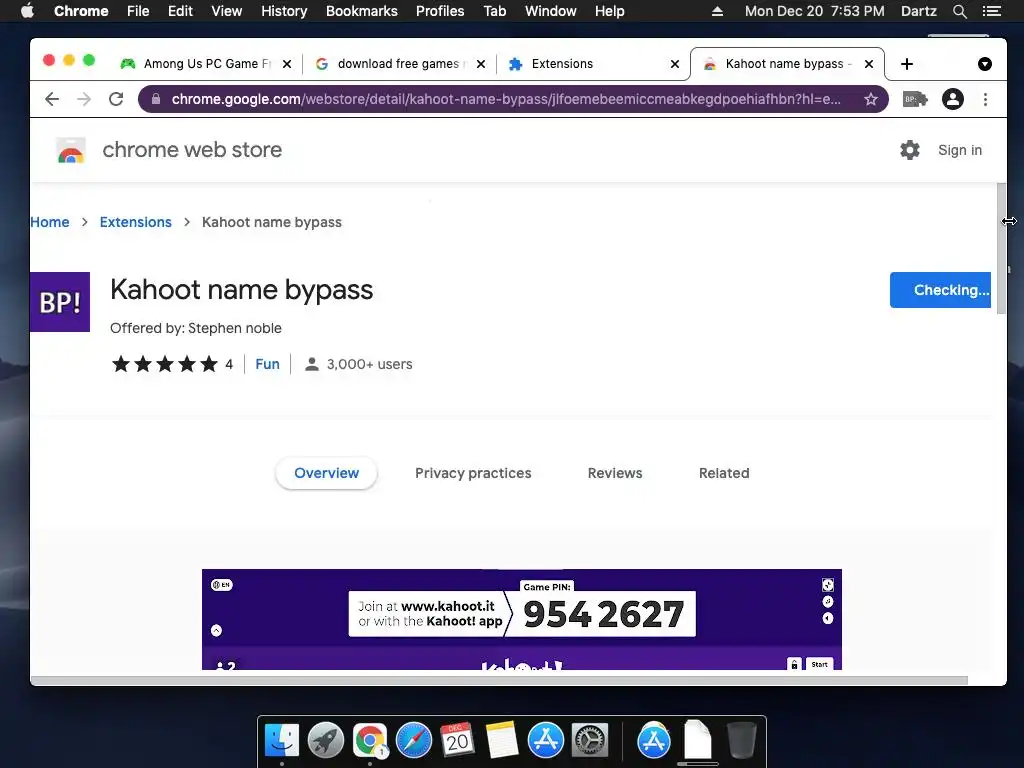Click the lock icon in address bar
This screenshot has height=768, width=1024.
click(x=155, y=99)
